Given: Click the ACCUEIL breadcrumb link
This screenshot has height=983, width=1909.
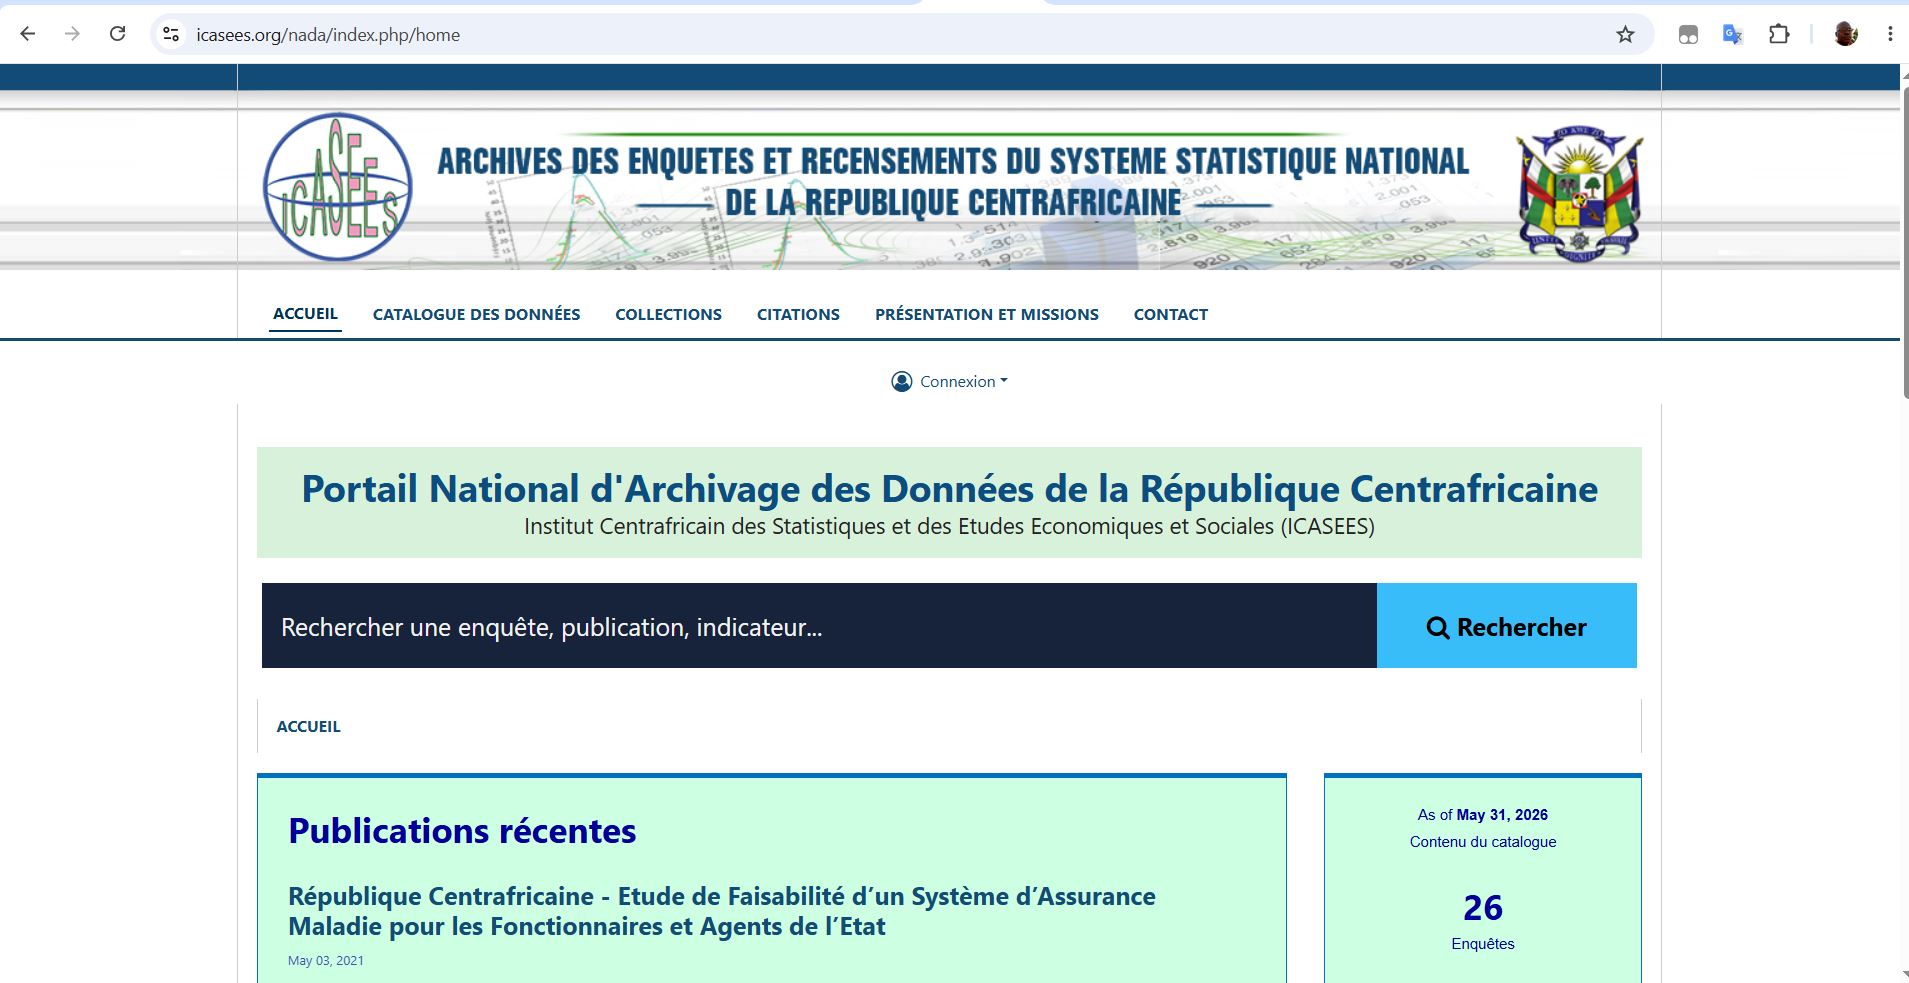Looking at the screenshot, I should click(x=308, y=727).
